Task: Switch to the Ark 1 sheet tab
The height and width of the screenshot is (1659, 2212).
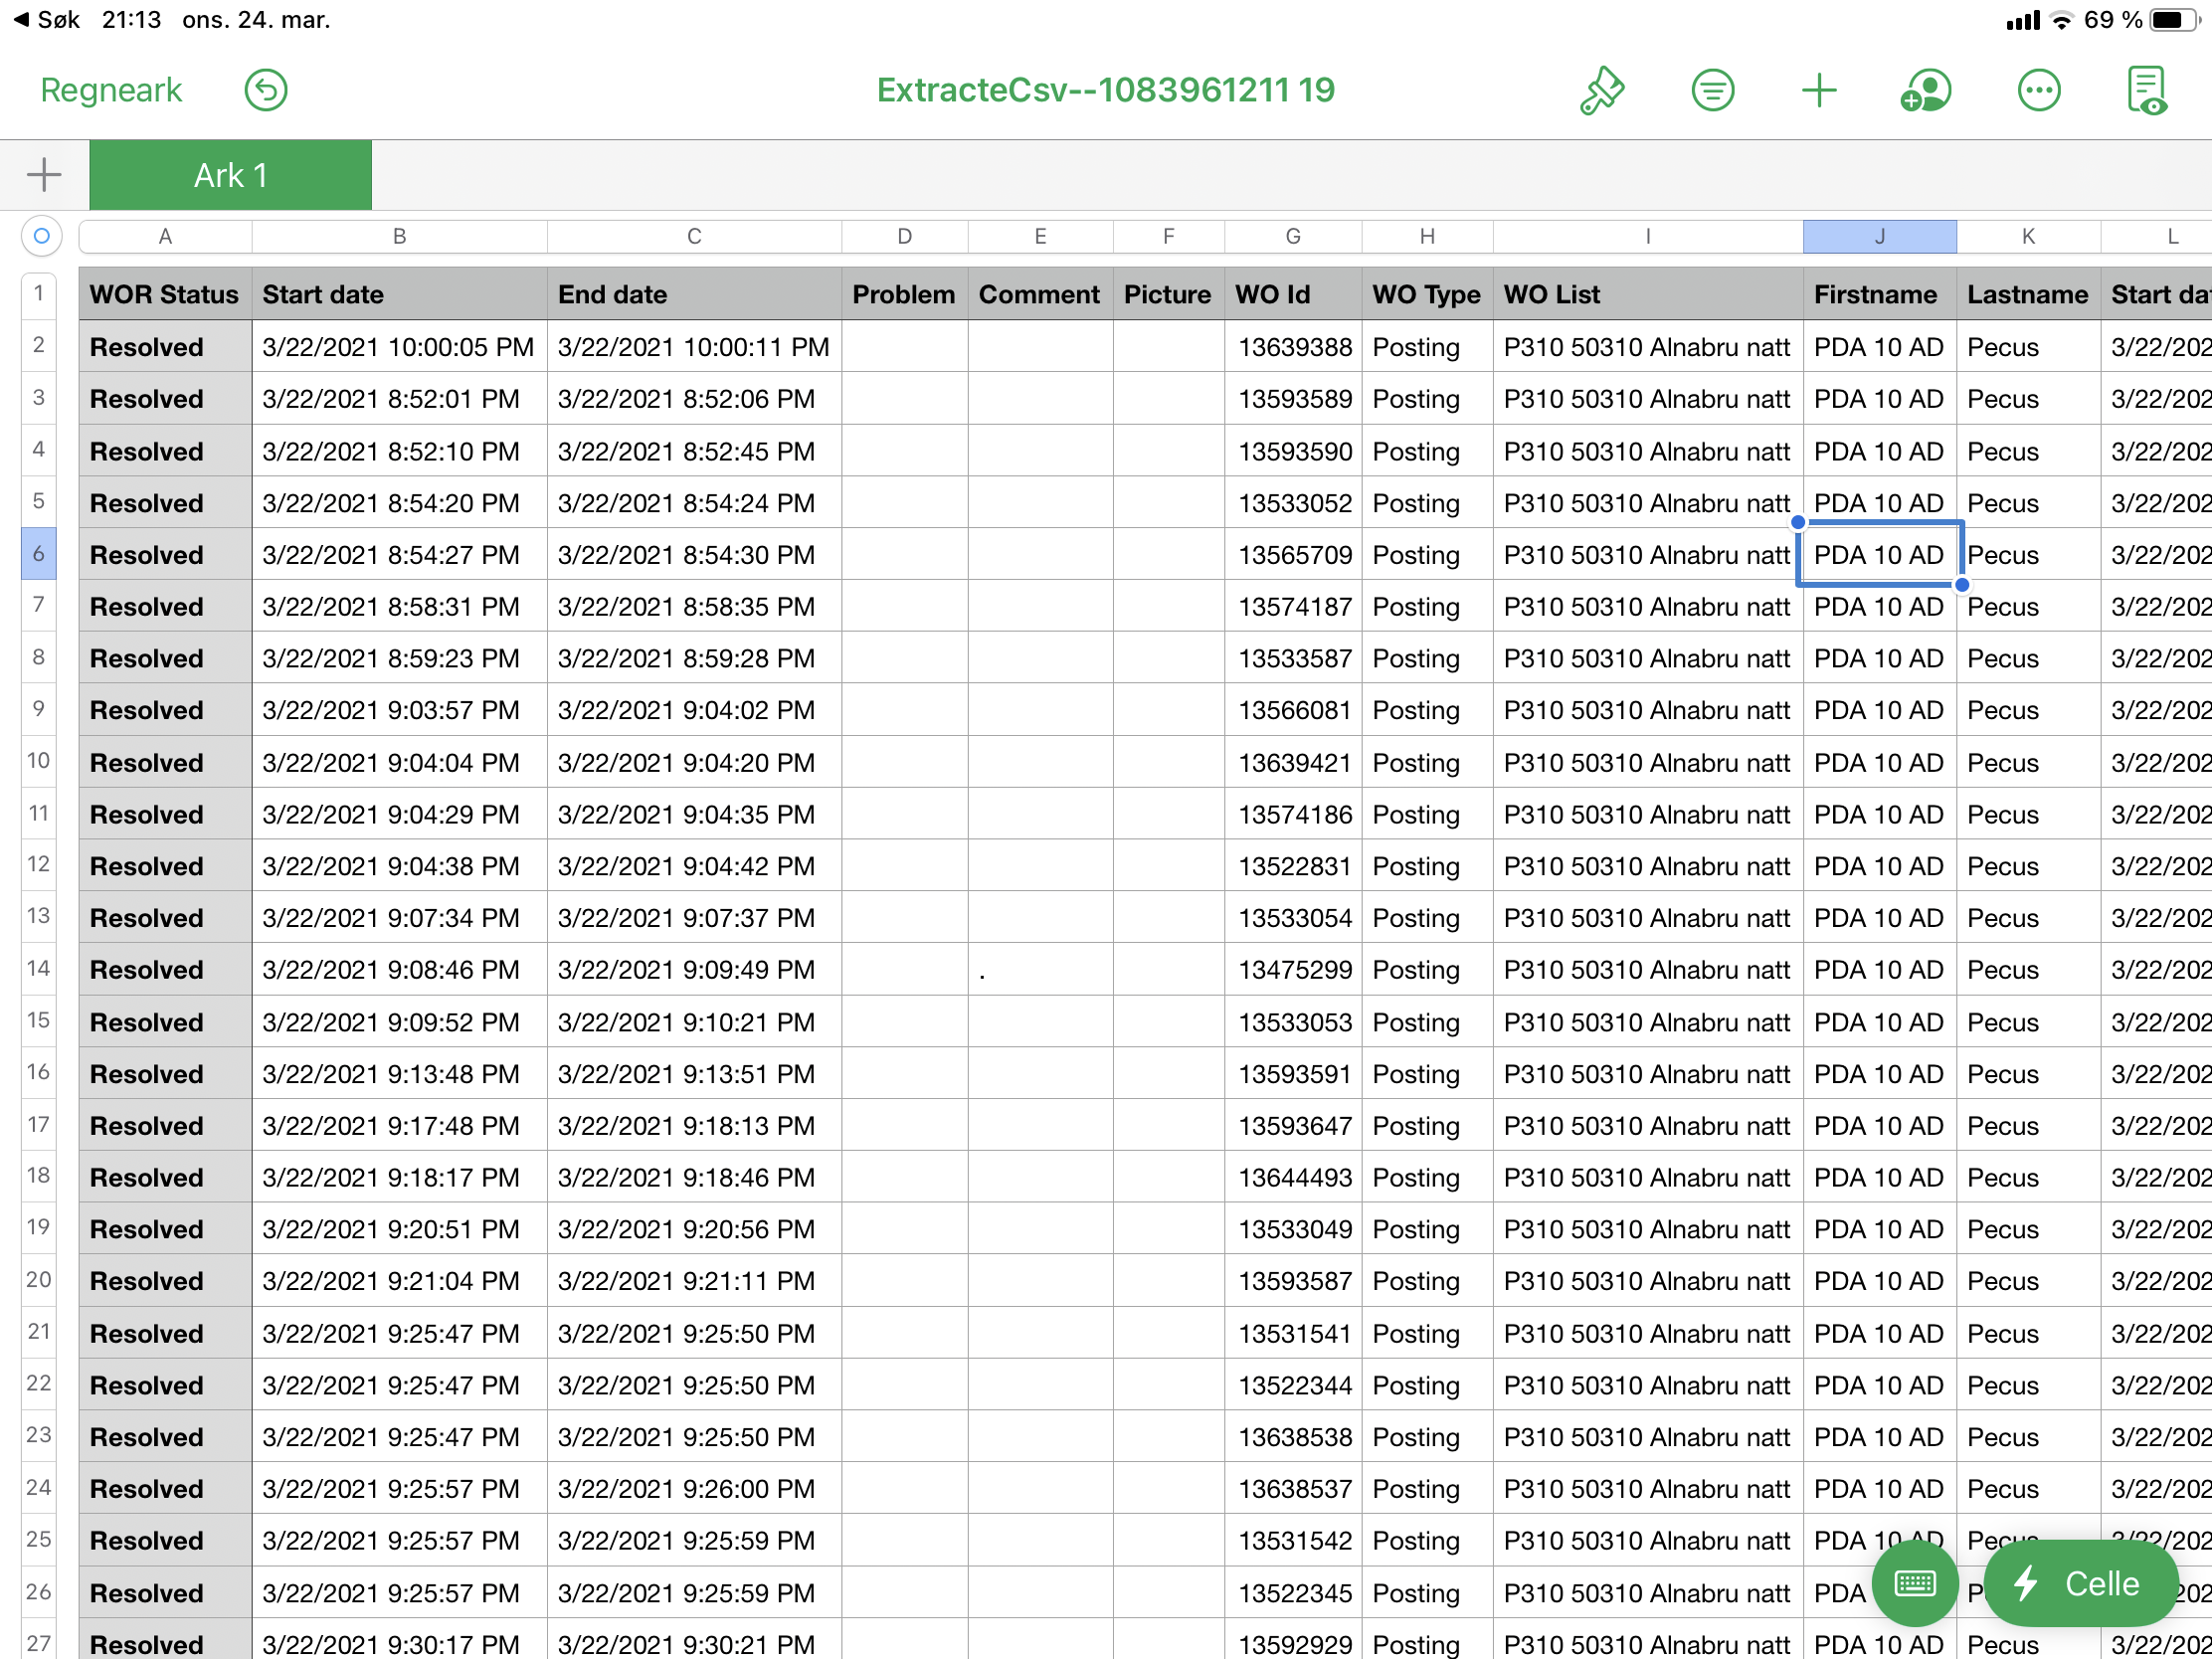Action: pos(231,175)
